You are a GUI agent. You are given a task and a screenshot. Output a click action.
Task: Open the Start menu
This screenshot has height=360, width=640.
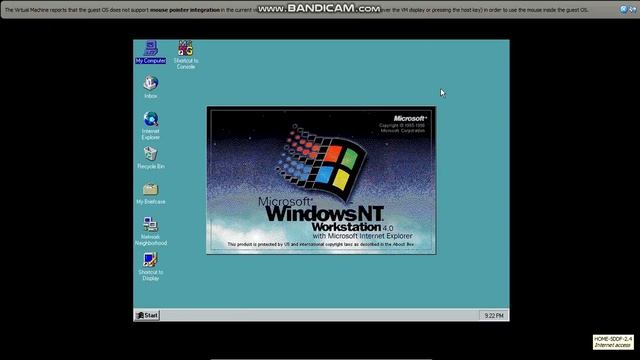click(x=147, y=315)
